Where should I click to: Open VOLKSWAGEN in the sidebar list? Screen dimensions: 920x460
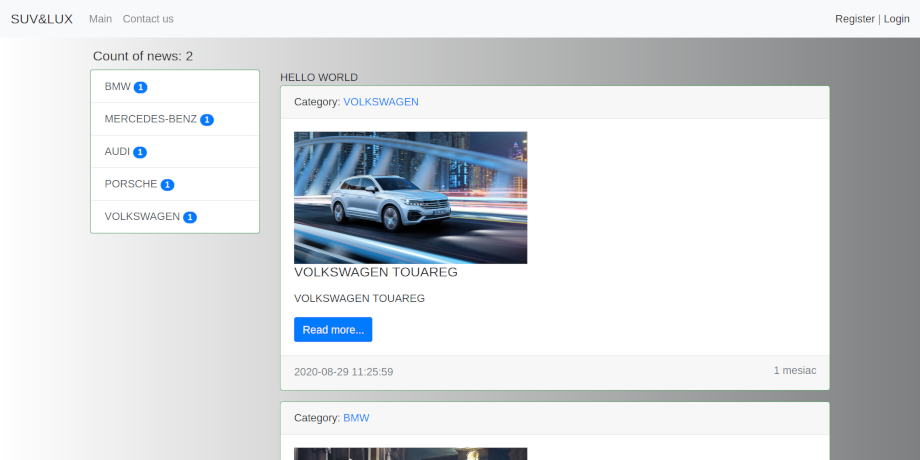(x=141, y=216)
